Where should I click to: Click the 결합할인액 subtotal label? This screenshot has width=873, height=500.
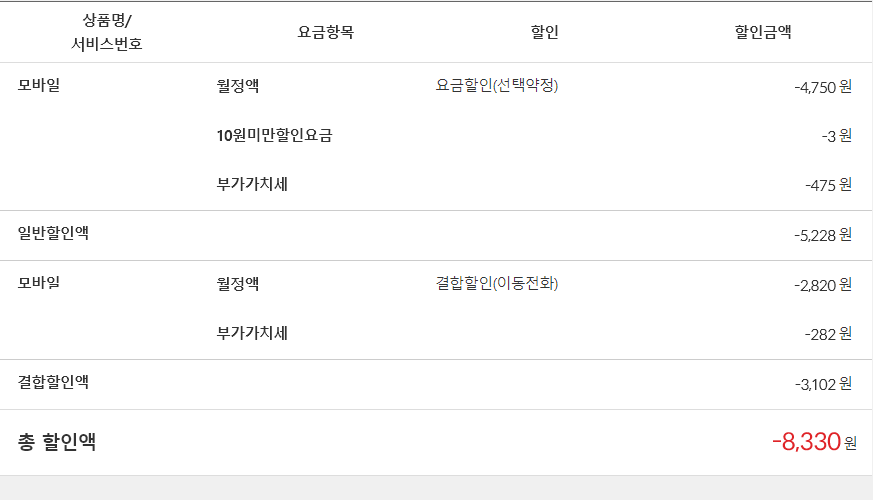[x=53, y=382]
